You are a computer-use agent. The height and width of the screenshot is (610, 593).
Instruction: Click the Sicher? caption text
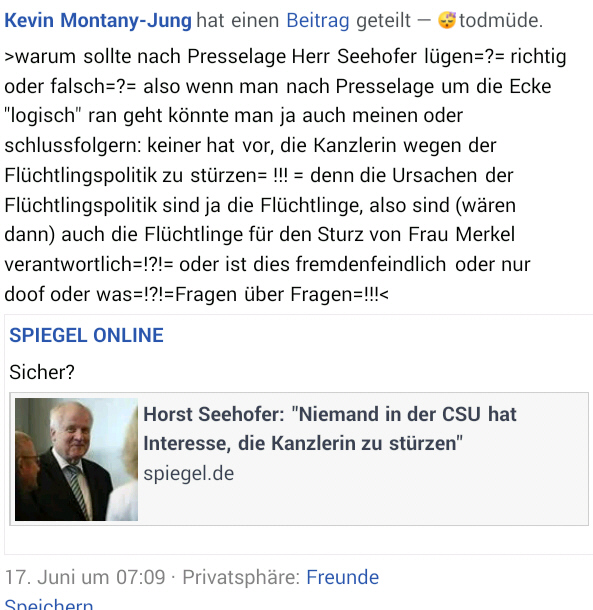tap(42, 372)
